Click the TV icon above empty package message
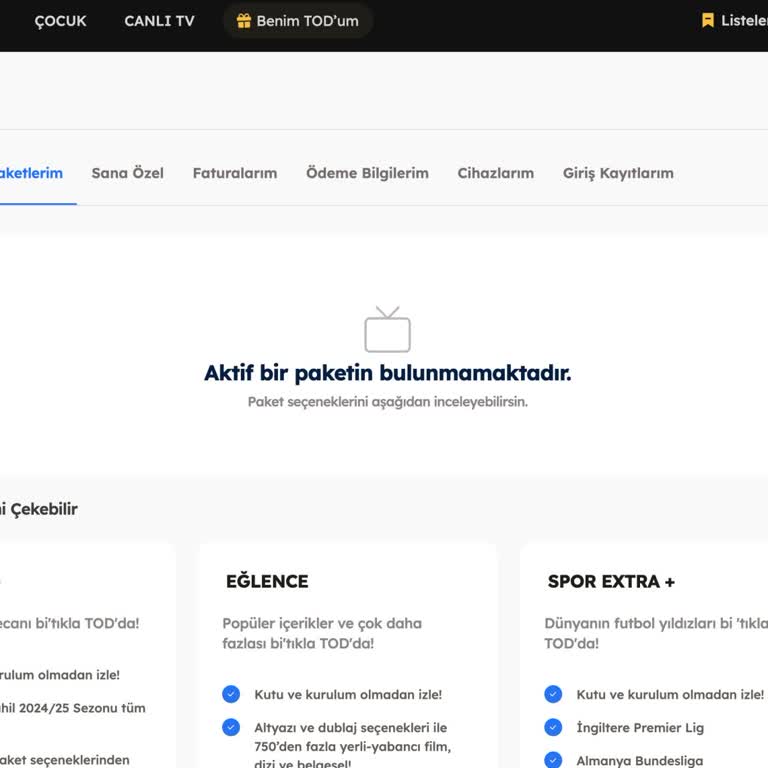 pos(387,329)
